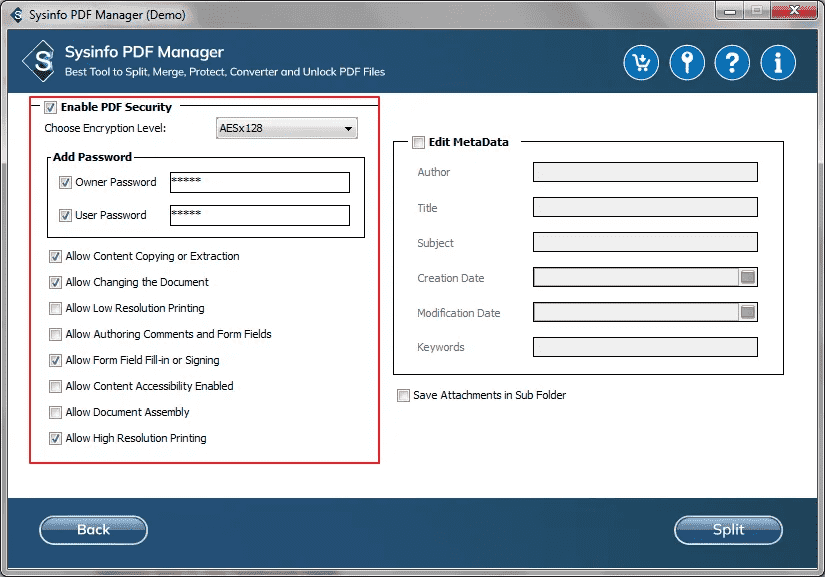Open the question mark help icon
825x577 pixels.
(732, 63)
